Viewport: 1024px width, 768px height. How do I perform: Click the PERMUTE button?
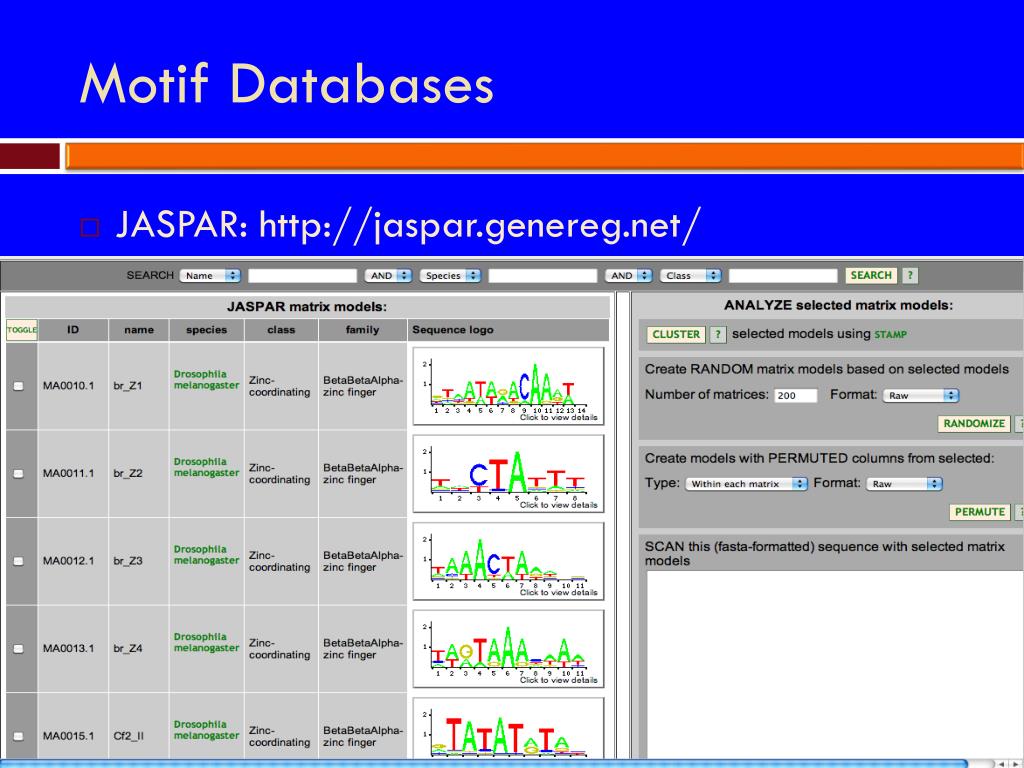tap(980, 512)
